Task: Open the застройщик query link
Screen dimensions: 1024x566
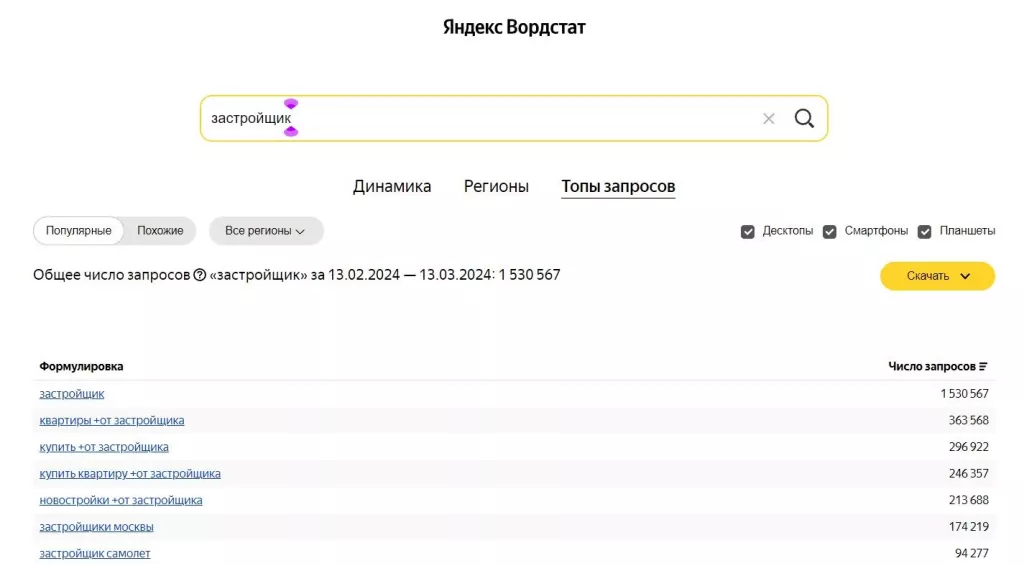Action: (x=72, y=394)
